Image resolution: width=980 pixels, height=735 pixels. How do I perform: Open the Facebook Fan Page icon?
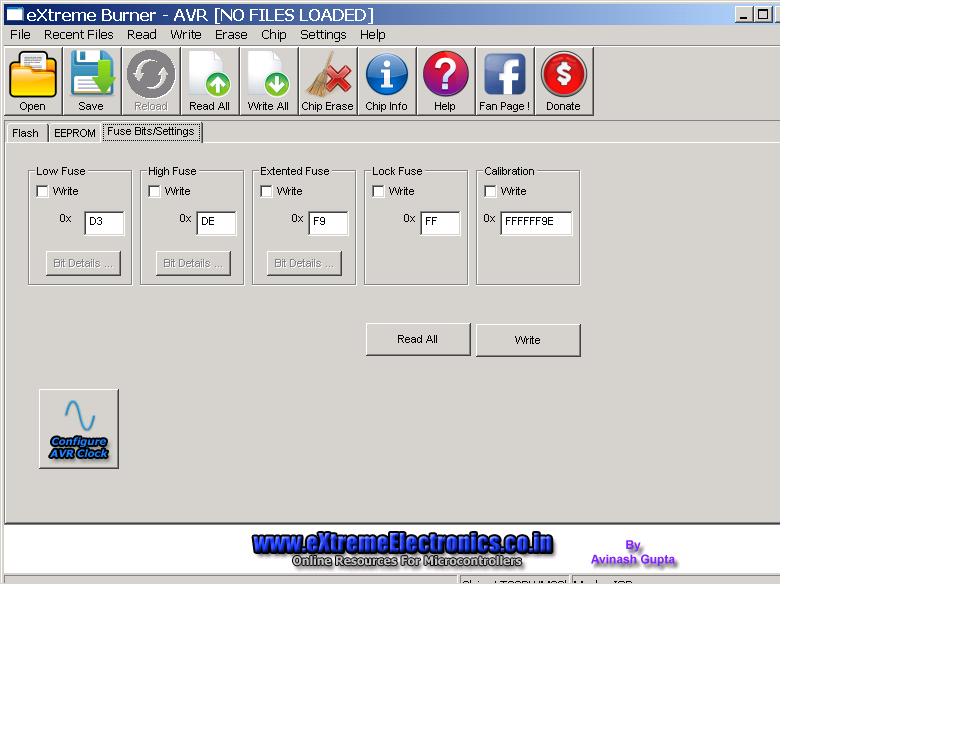coord(504,81)
